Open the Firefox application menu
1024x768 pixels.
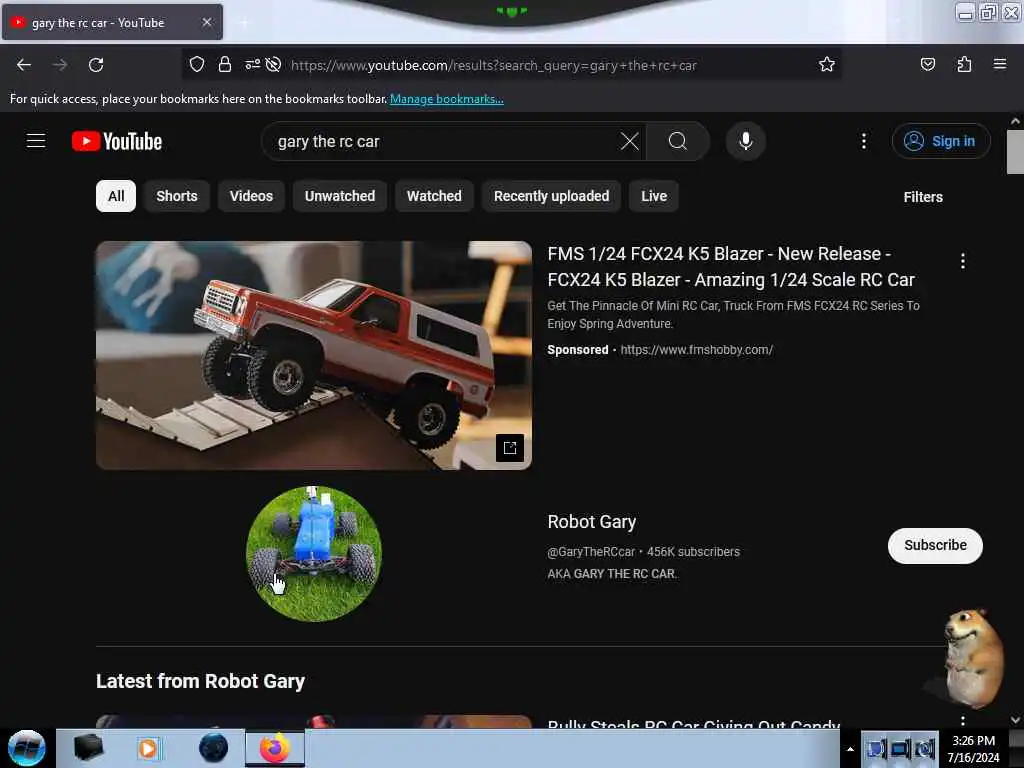[x=1000, y=64]
